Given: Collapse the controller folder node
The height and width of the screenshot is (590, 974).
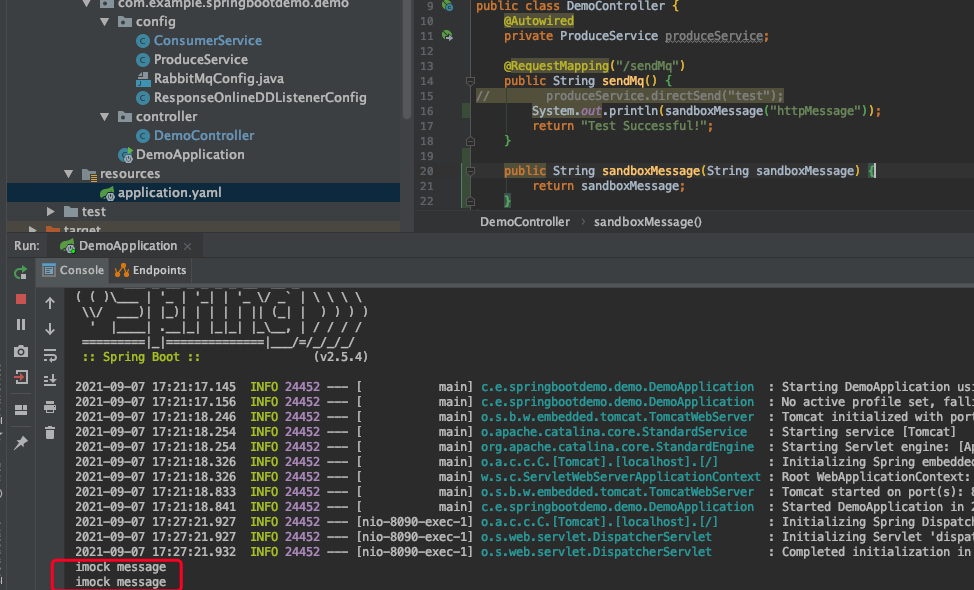Looking at the screenshot, I should pyautogui.click(x=106, y=117).
